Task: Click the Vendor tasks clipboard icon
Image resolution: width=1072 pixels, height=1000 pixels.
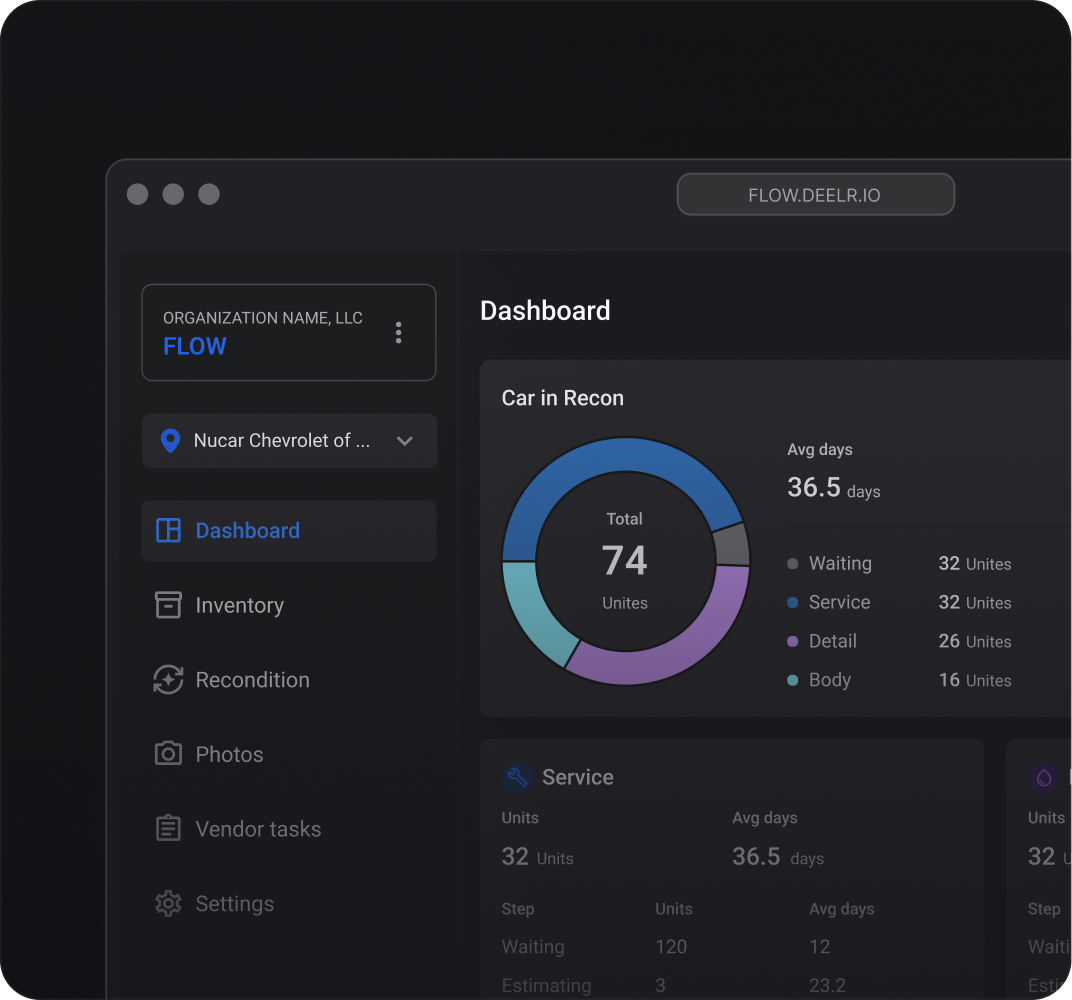Action: (x=168, y=829)
